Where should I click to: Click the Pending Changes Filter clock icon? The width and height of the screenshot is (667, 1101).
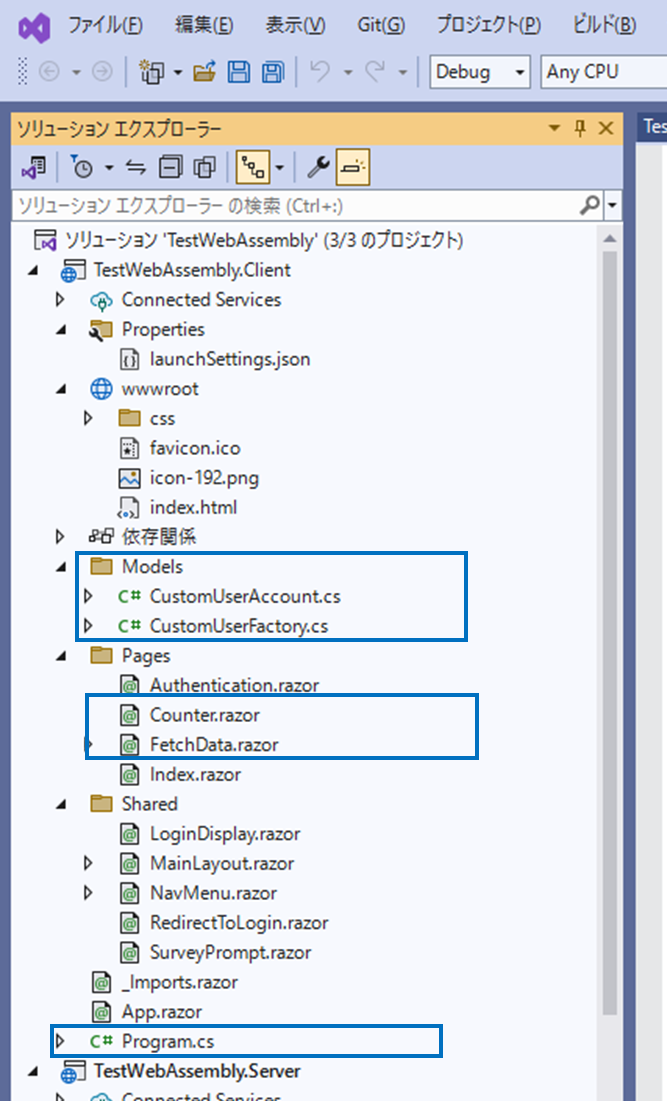pos(82,166)
